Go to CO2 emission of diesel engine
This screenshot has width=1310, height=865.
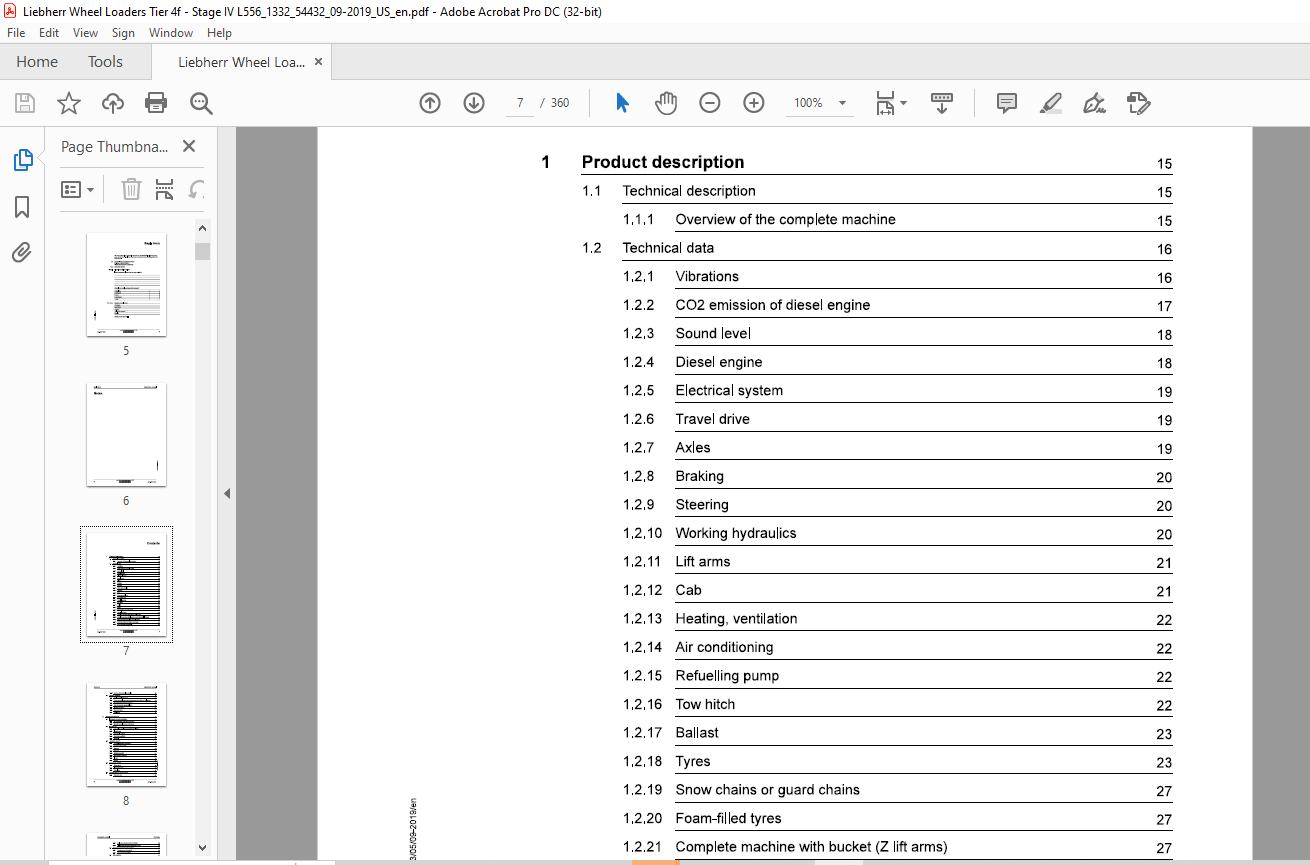pos(772,305)
